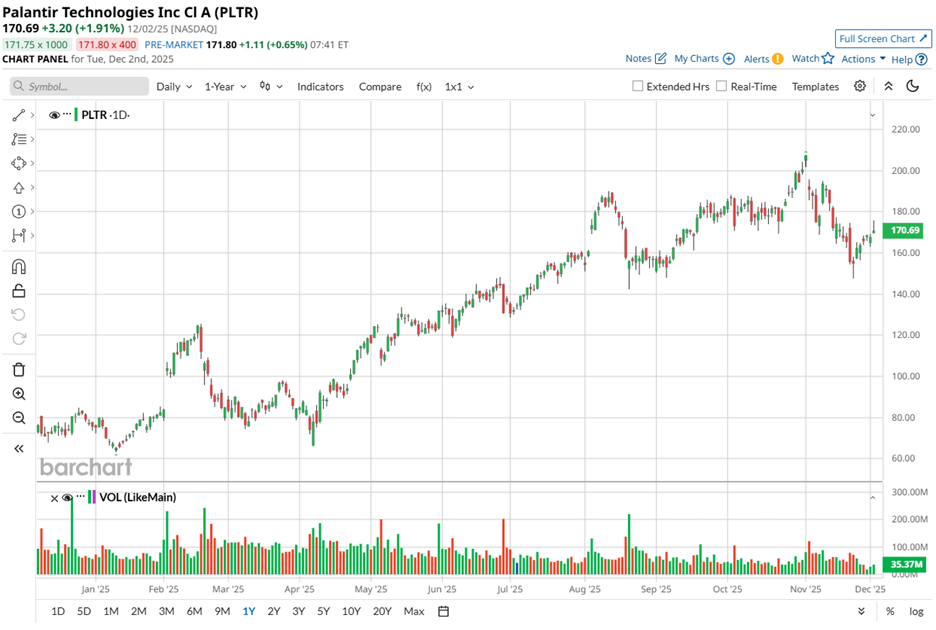936x630 pixels.
Task: Select the 6M time range tab
Action: [x=194, y=611]
